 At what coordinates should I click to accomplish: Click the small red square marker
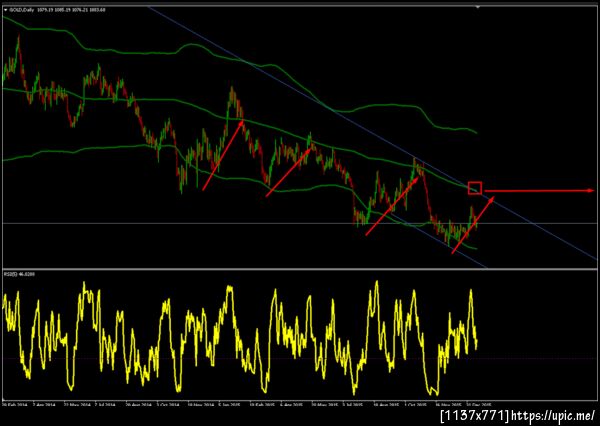coord(475,188)
